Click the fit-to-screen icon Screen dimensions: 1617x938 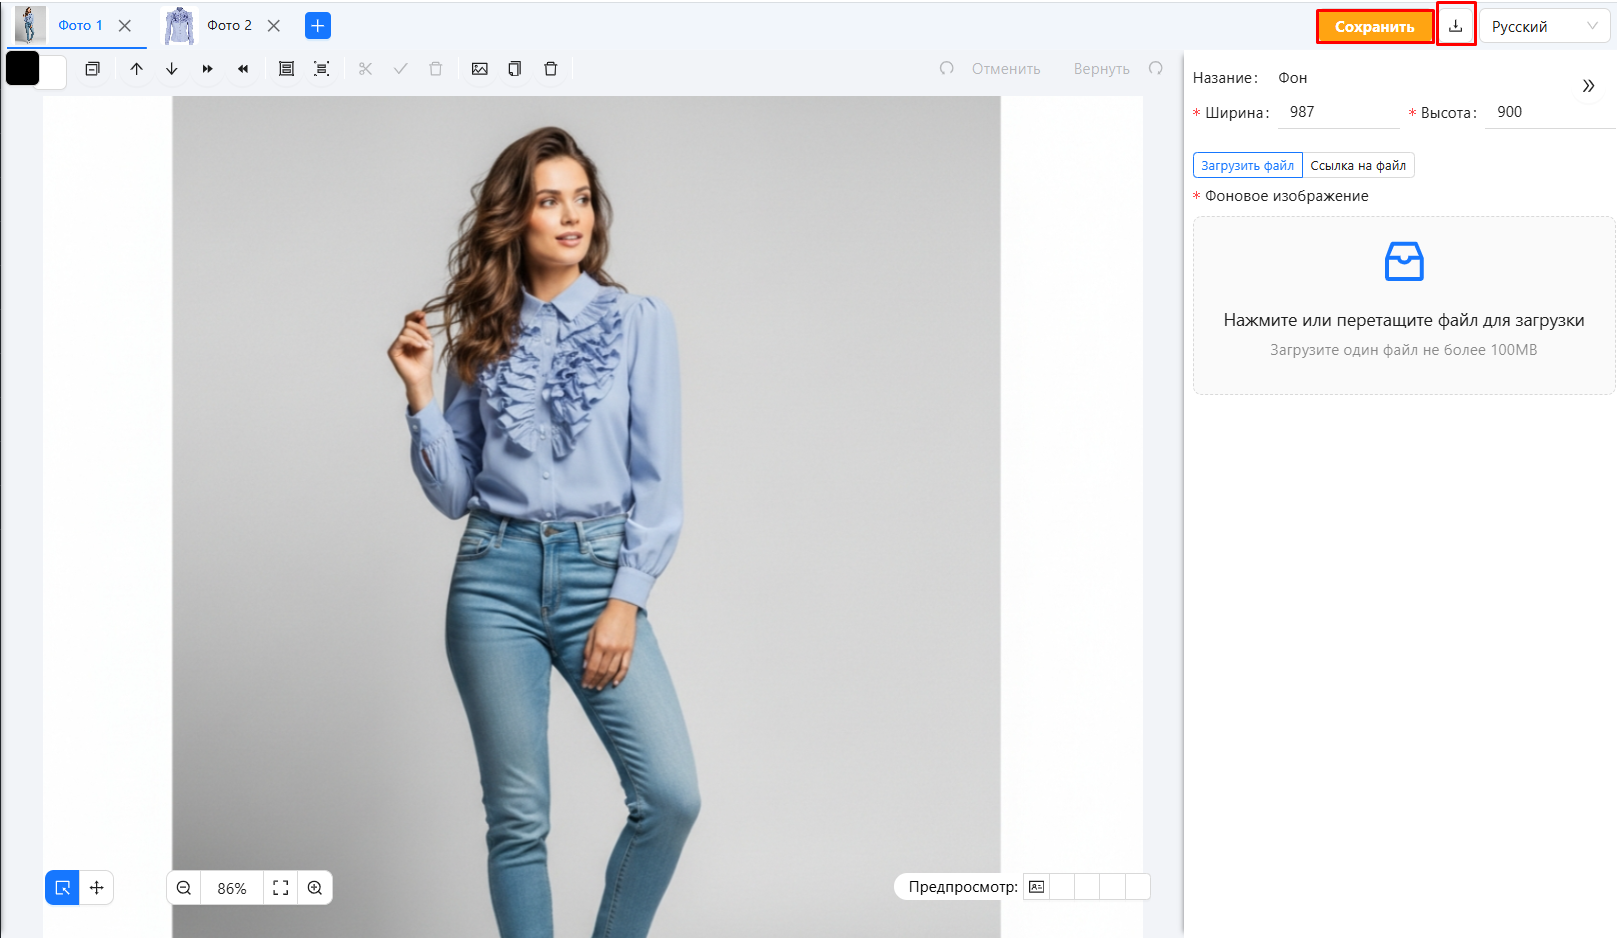point(281,888)
